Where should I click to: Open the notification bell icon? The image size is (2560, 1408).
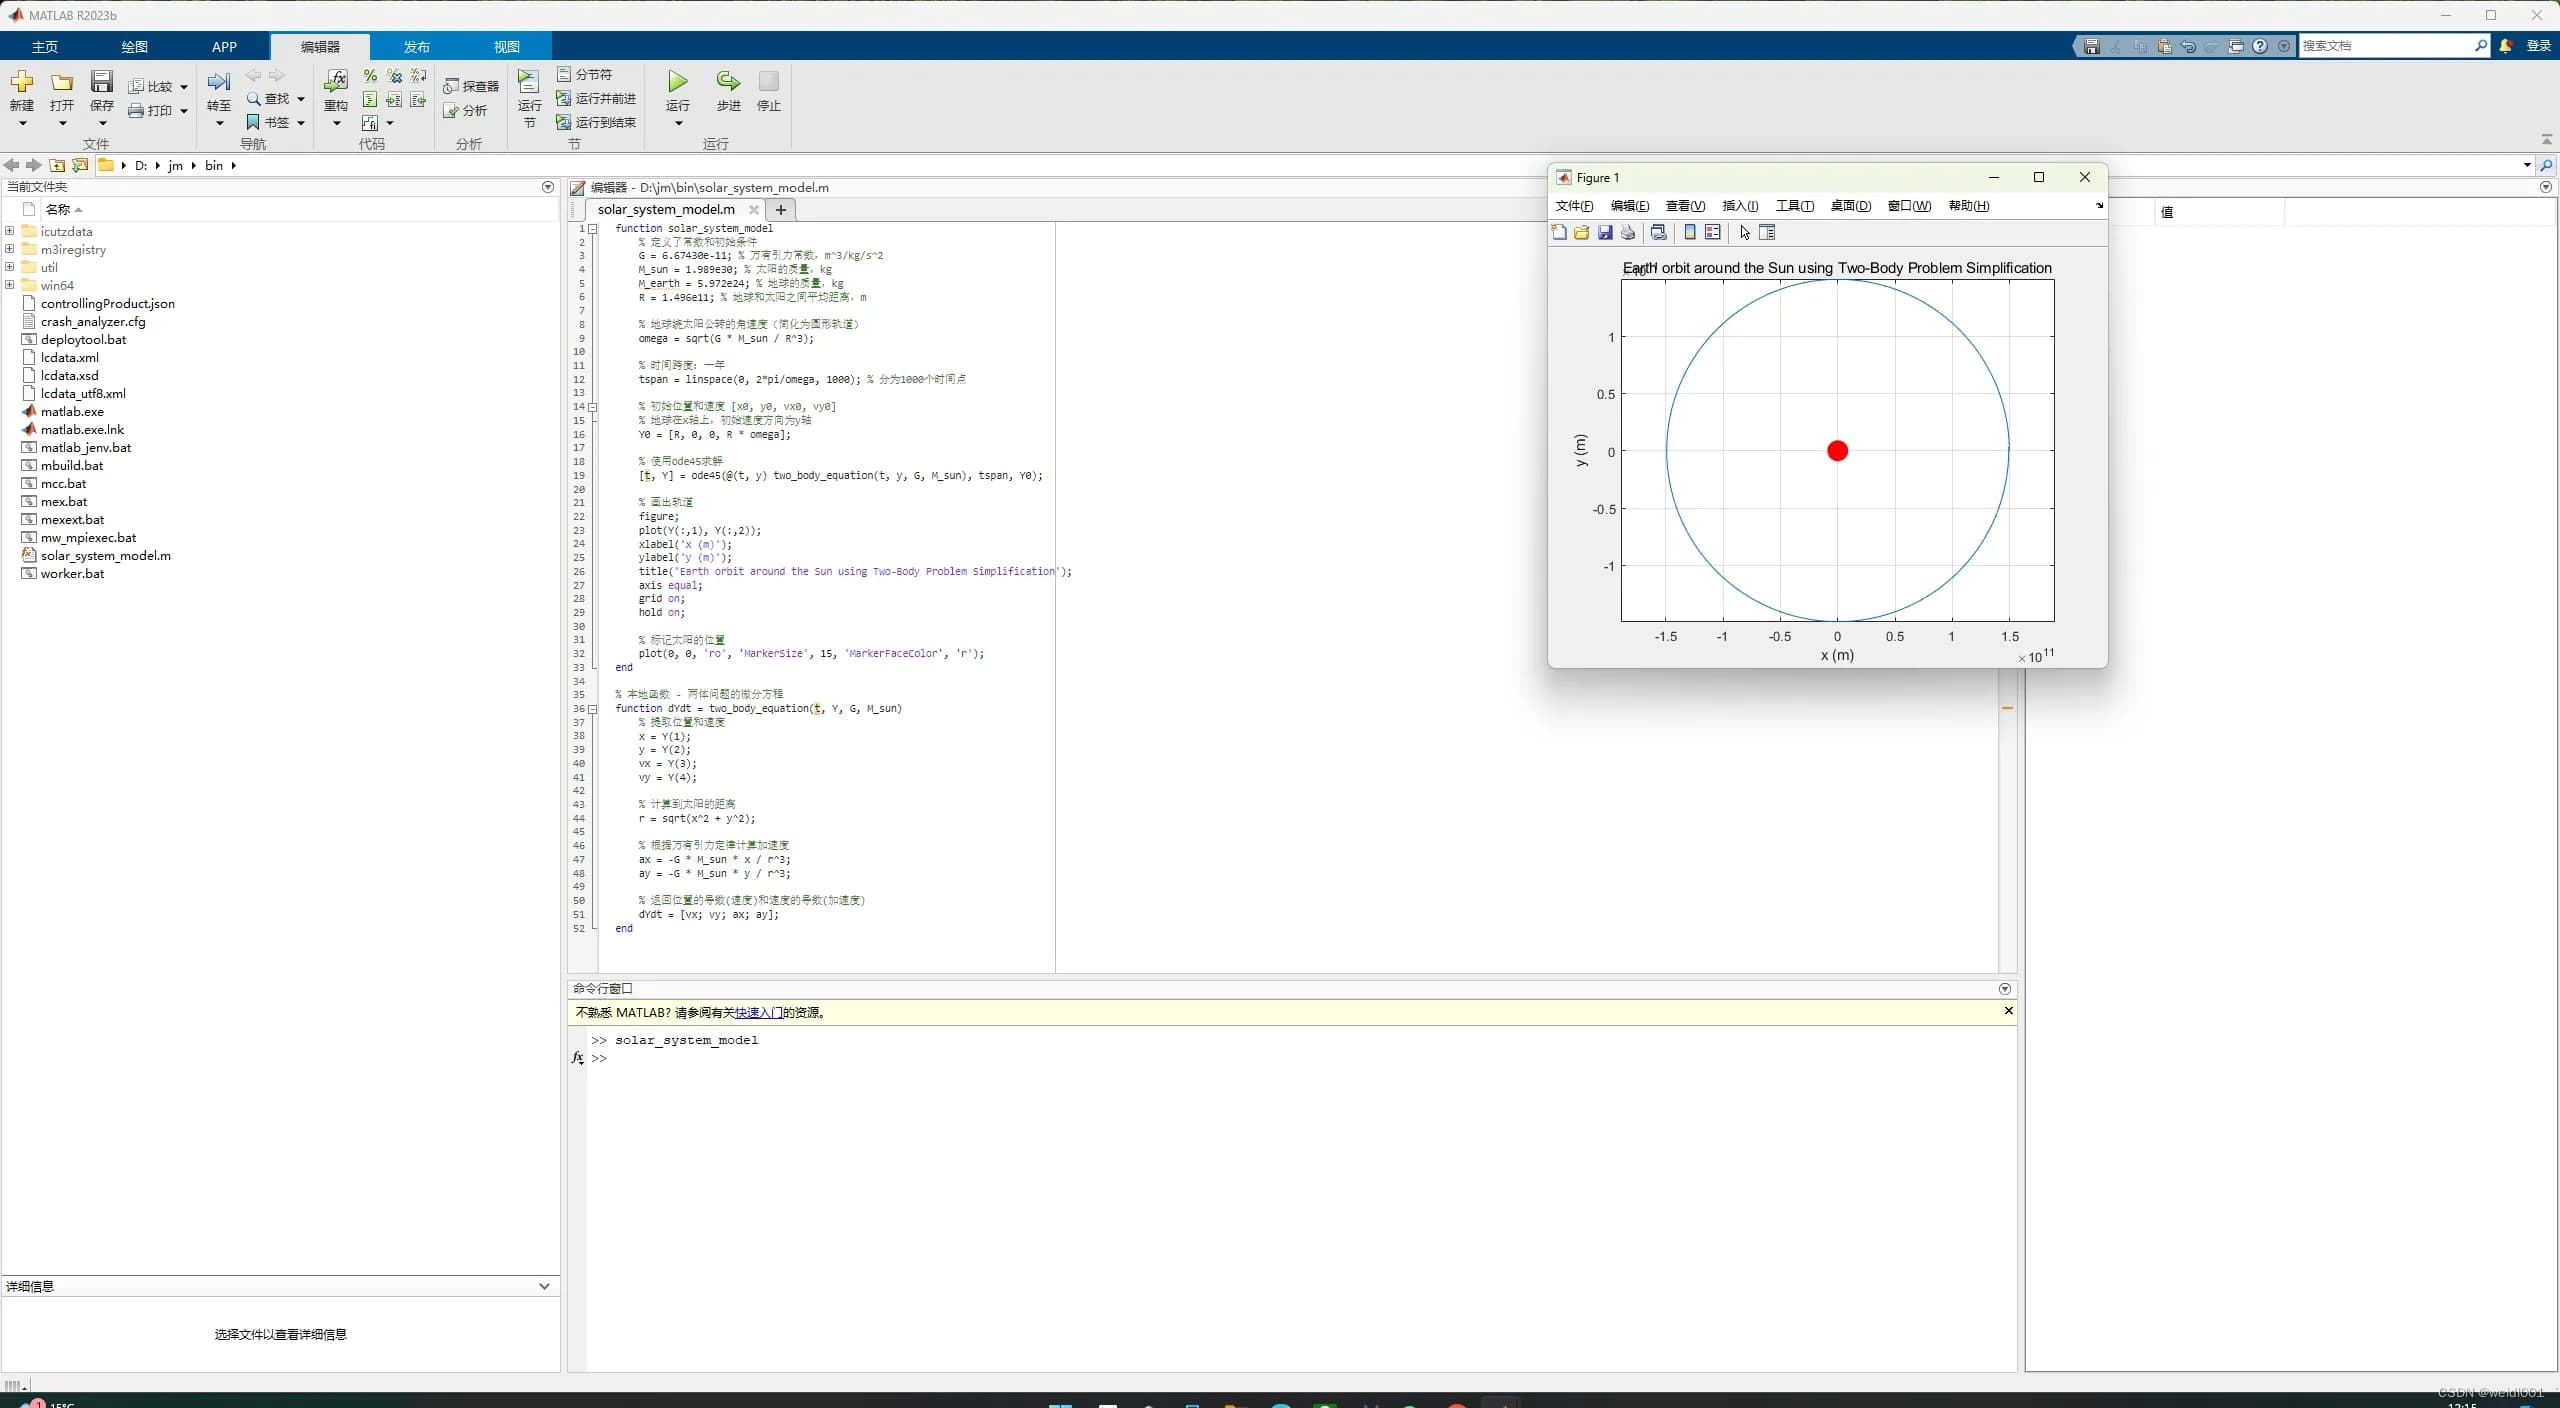2505,46
